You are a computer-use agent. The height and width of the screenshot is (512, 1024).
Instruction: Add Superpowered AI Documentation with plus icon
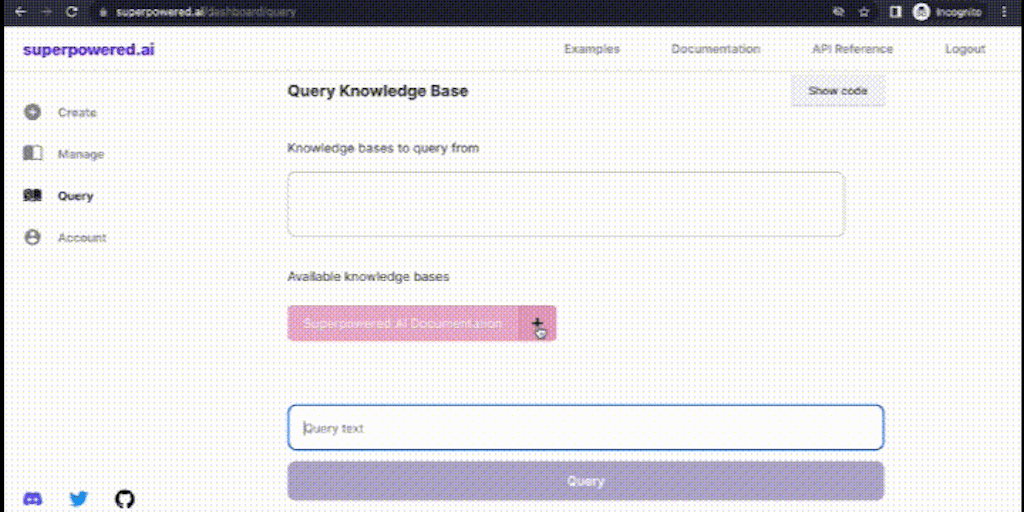(x=537, y=323)
